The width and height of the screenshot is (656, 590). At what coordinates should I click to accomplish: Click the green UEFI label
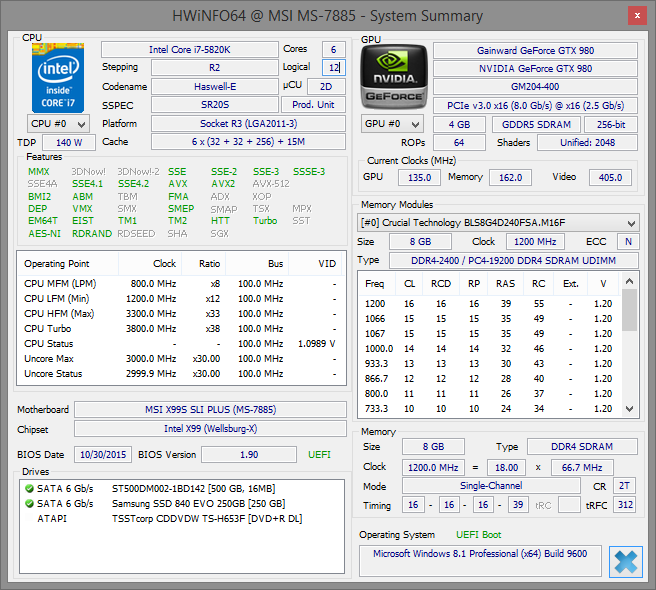pos(319,455)
